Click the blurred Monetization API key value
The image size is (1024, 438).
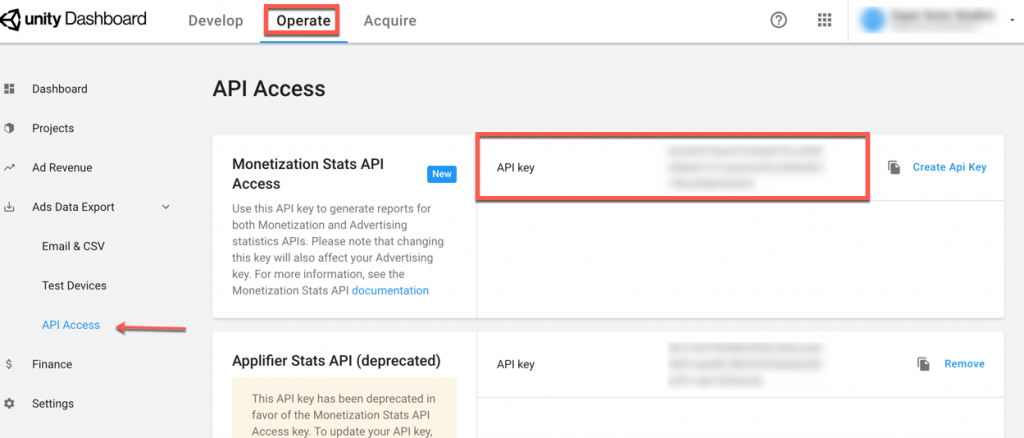click(x=744, y=168)
